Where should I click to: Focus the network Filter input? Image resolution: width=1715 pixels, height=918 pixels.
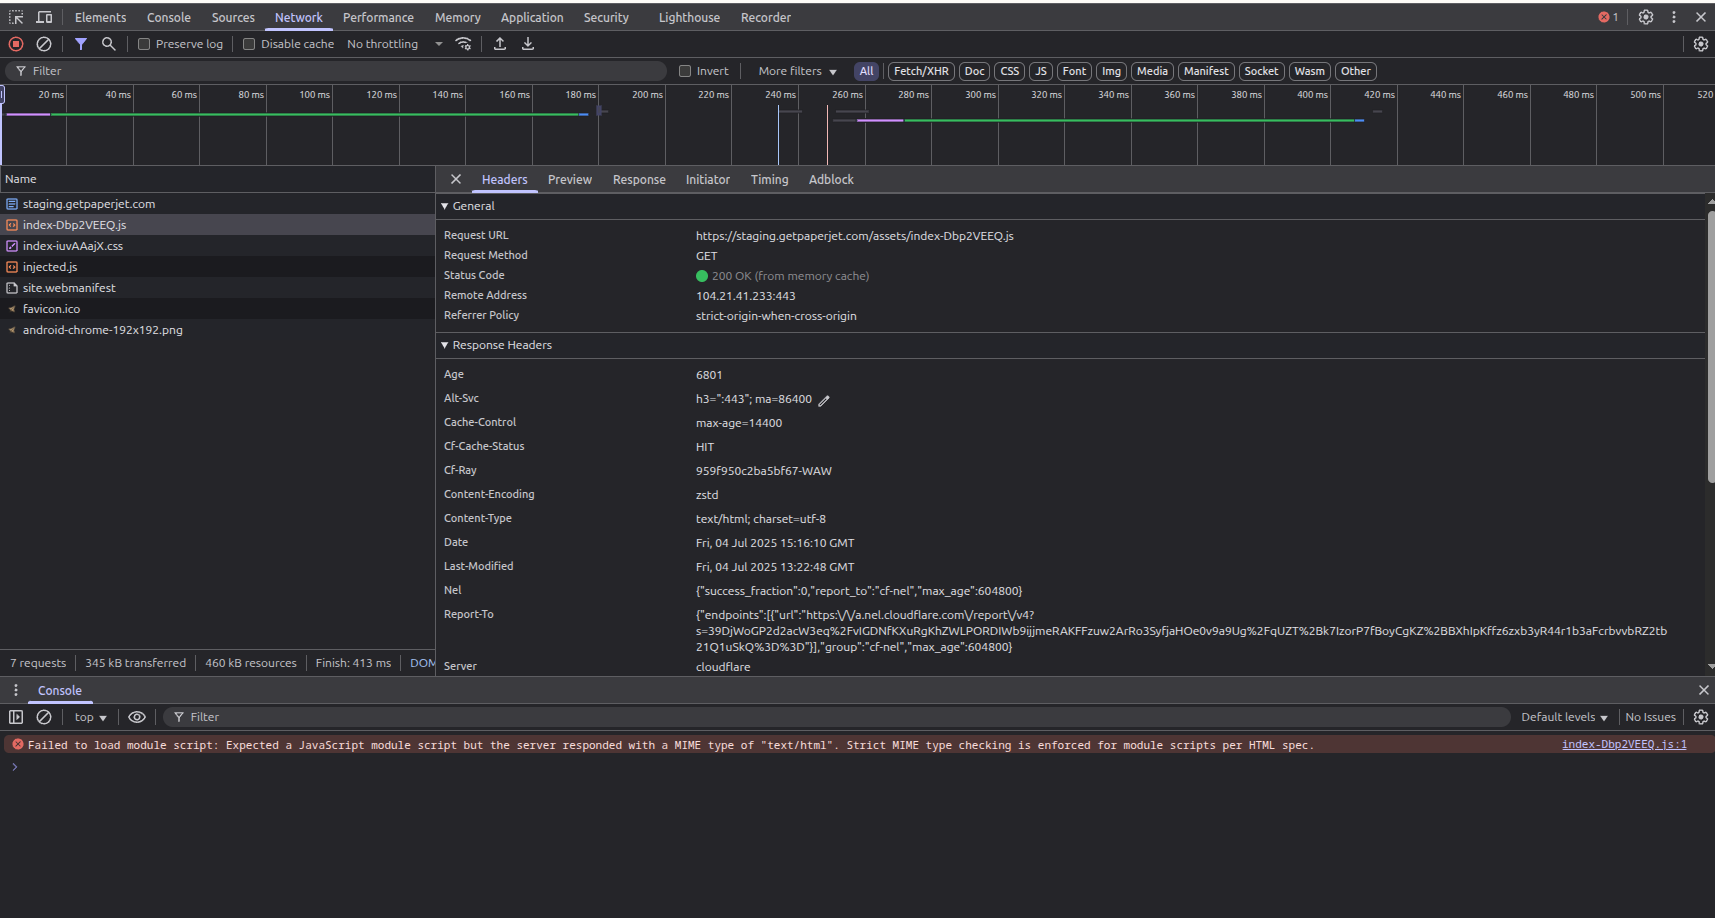tap(336, 71)
